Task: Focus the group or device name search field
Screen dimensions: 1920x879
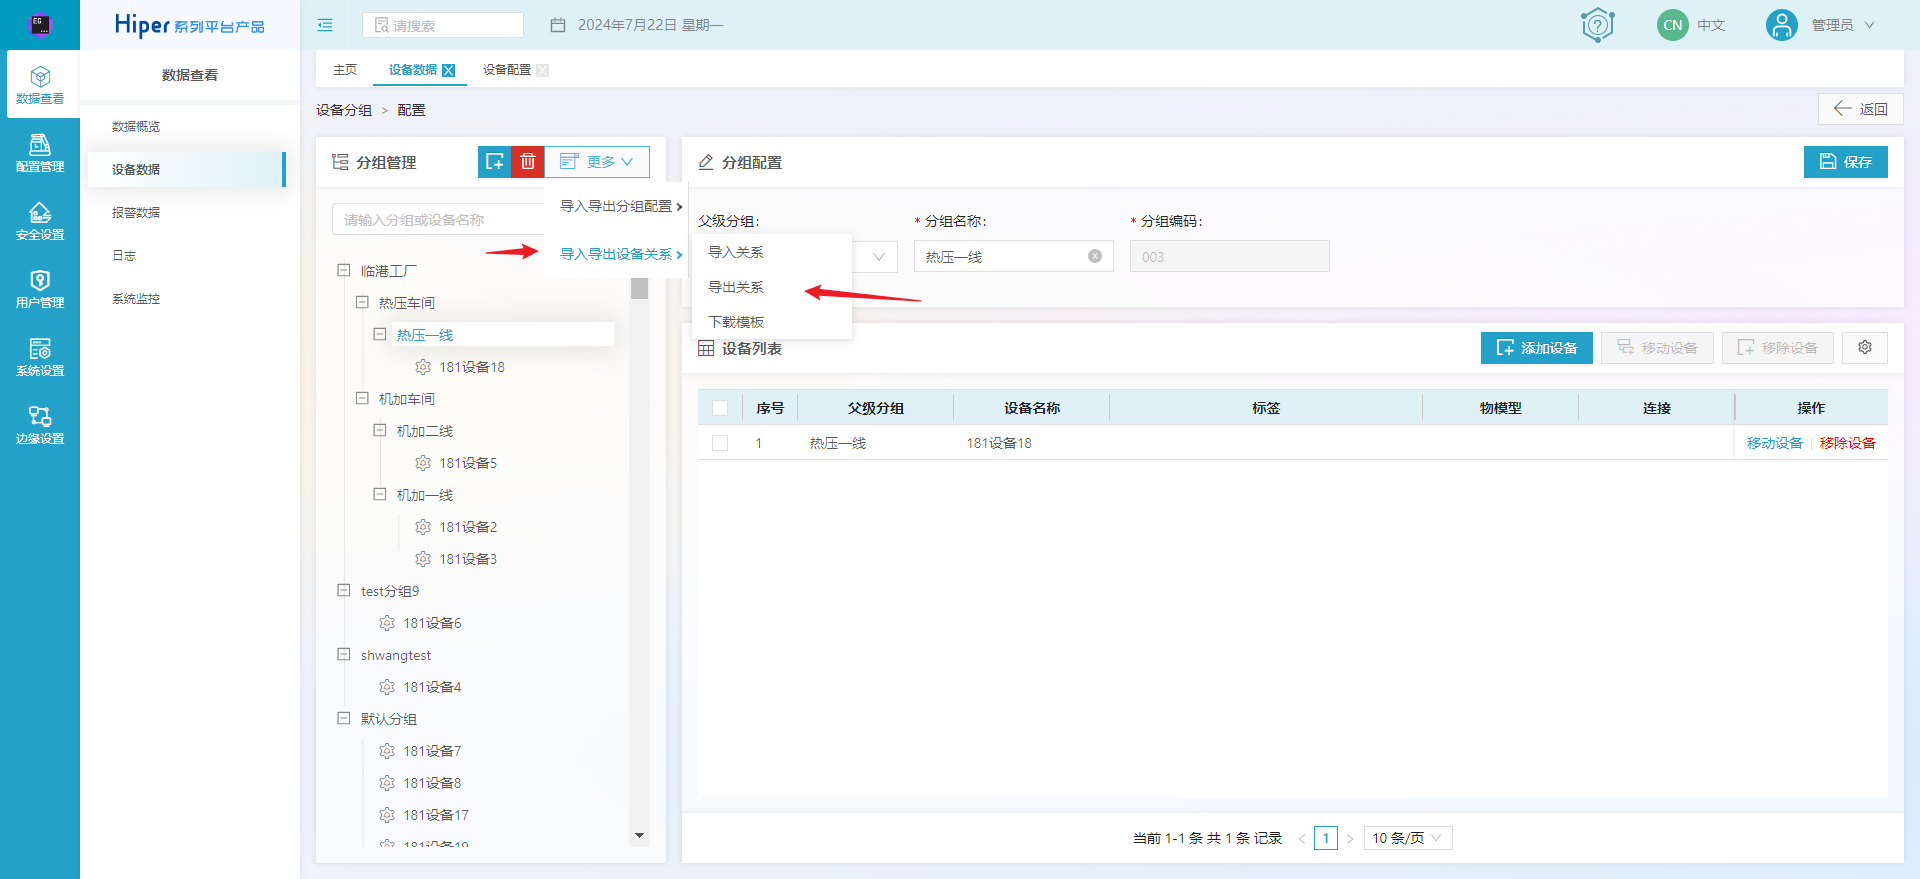Action: click(x=438, y=219)
